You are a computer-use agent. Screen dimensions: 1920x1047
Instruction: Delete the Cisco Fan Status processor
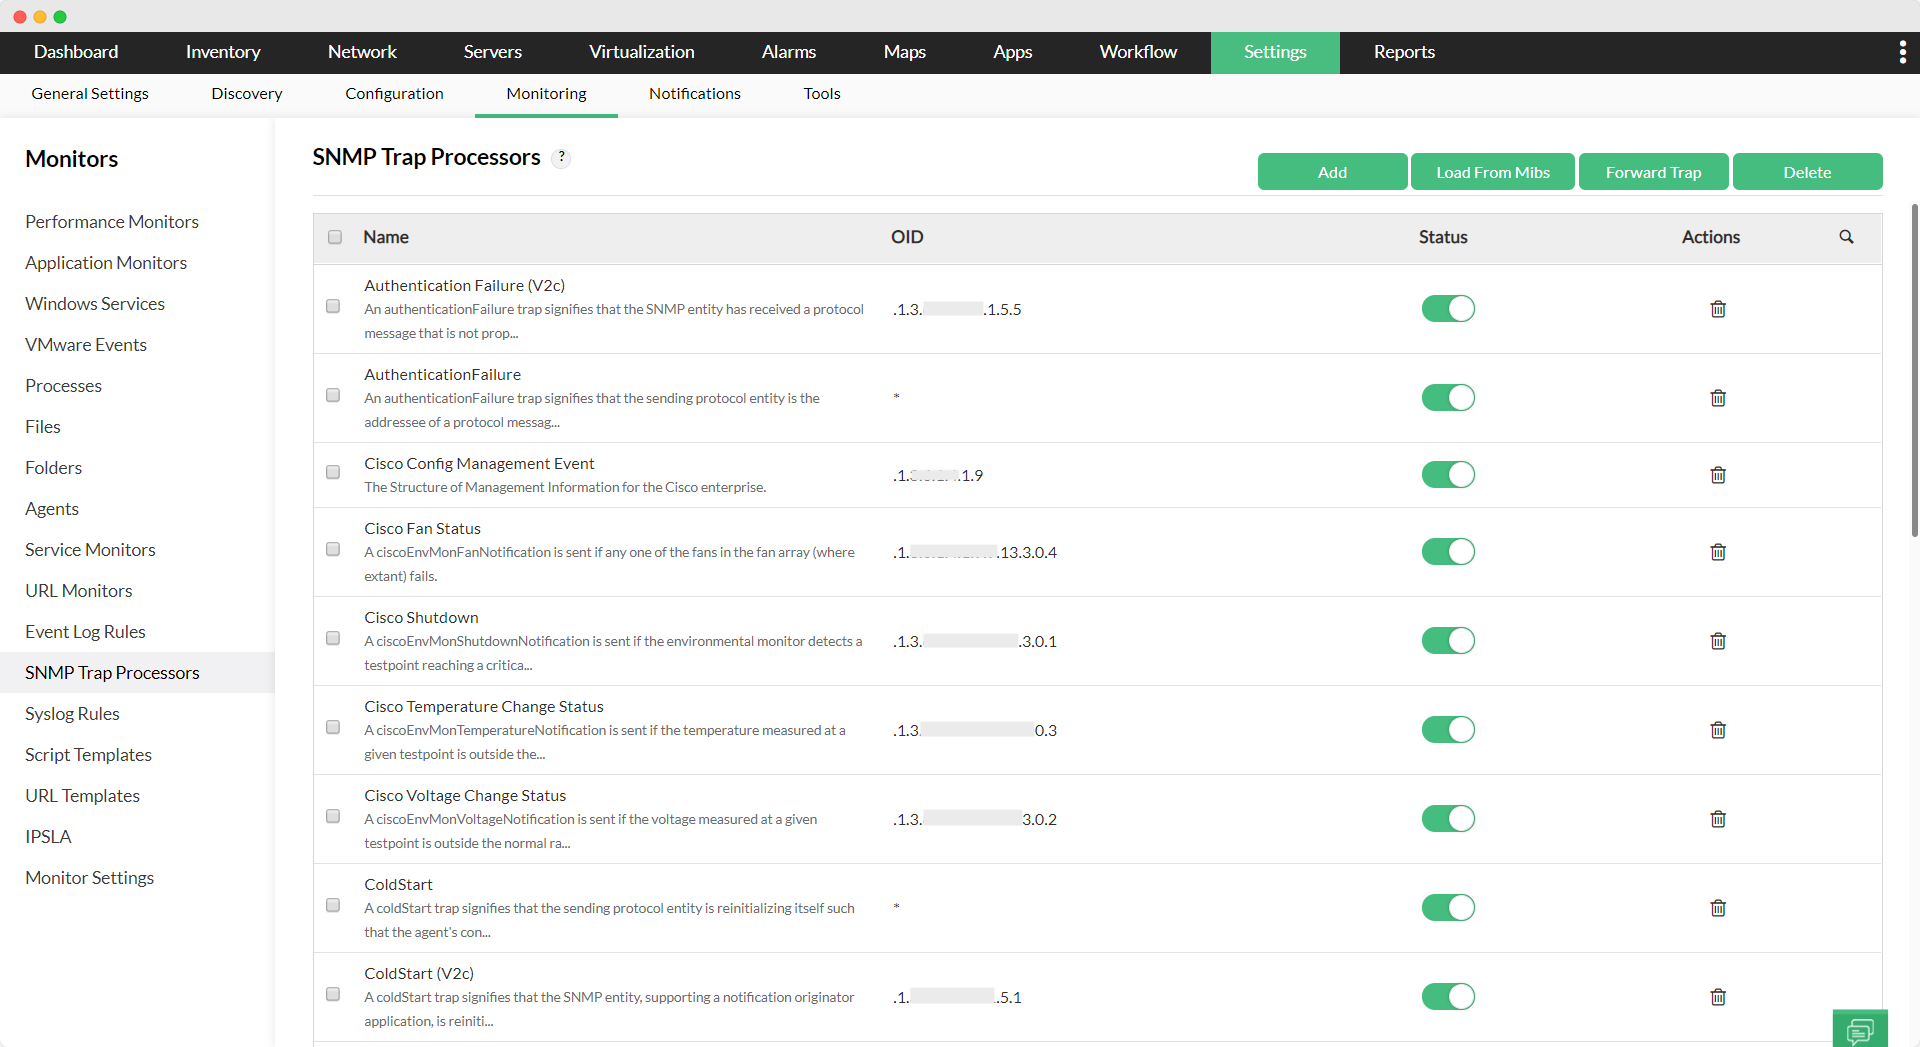click(x=1718, y=551)
